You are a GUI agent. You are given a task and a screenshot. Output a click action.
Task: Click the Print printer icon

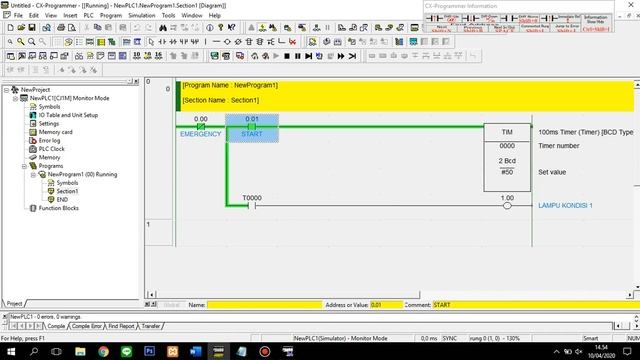click(61, 28)
